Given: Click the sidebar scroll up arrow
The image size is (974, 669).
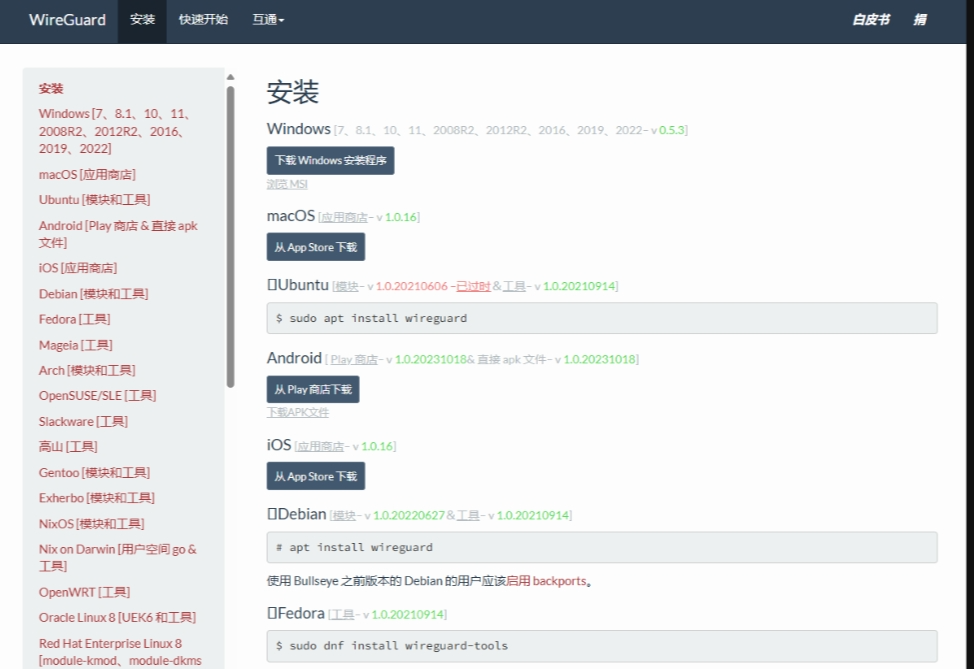Looking at the screenshot, I should 230,77.
